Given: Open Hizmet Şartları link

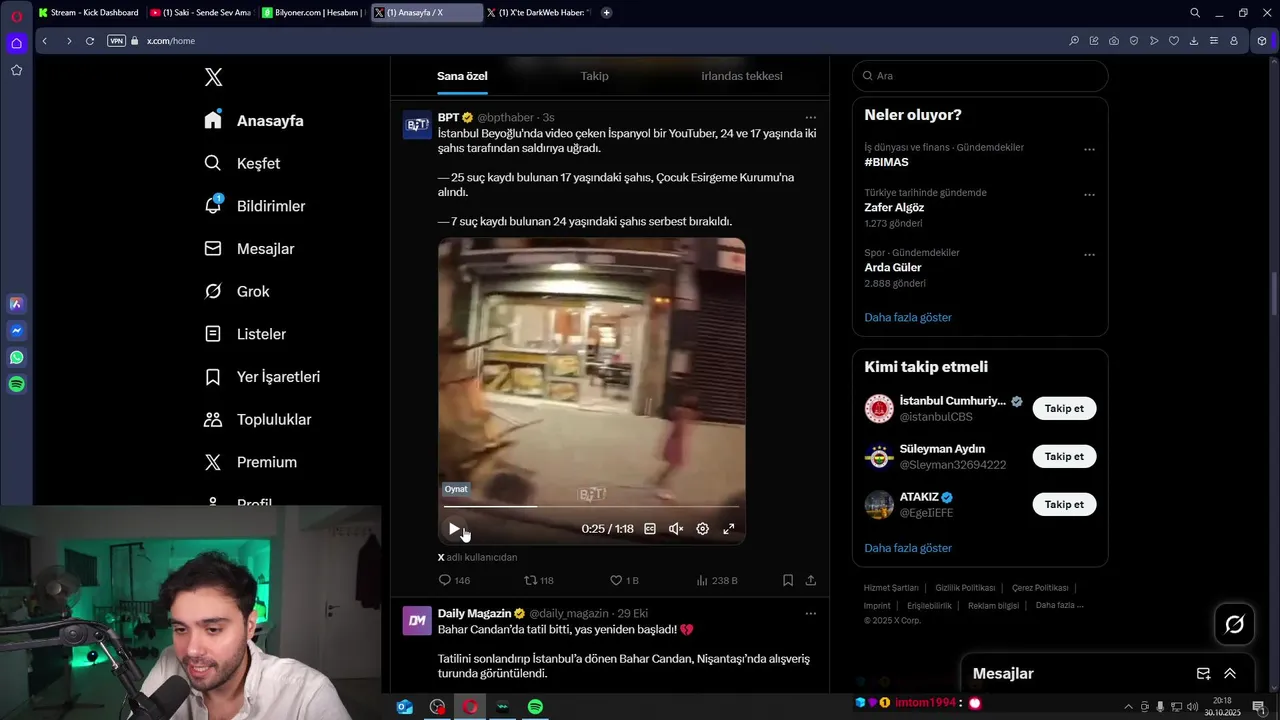Looking at the screenshot, I should [891, 588].
